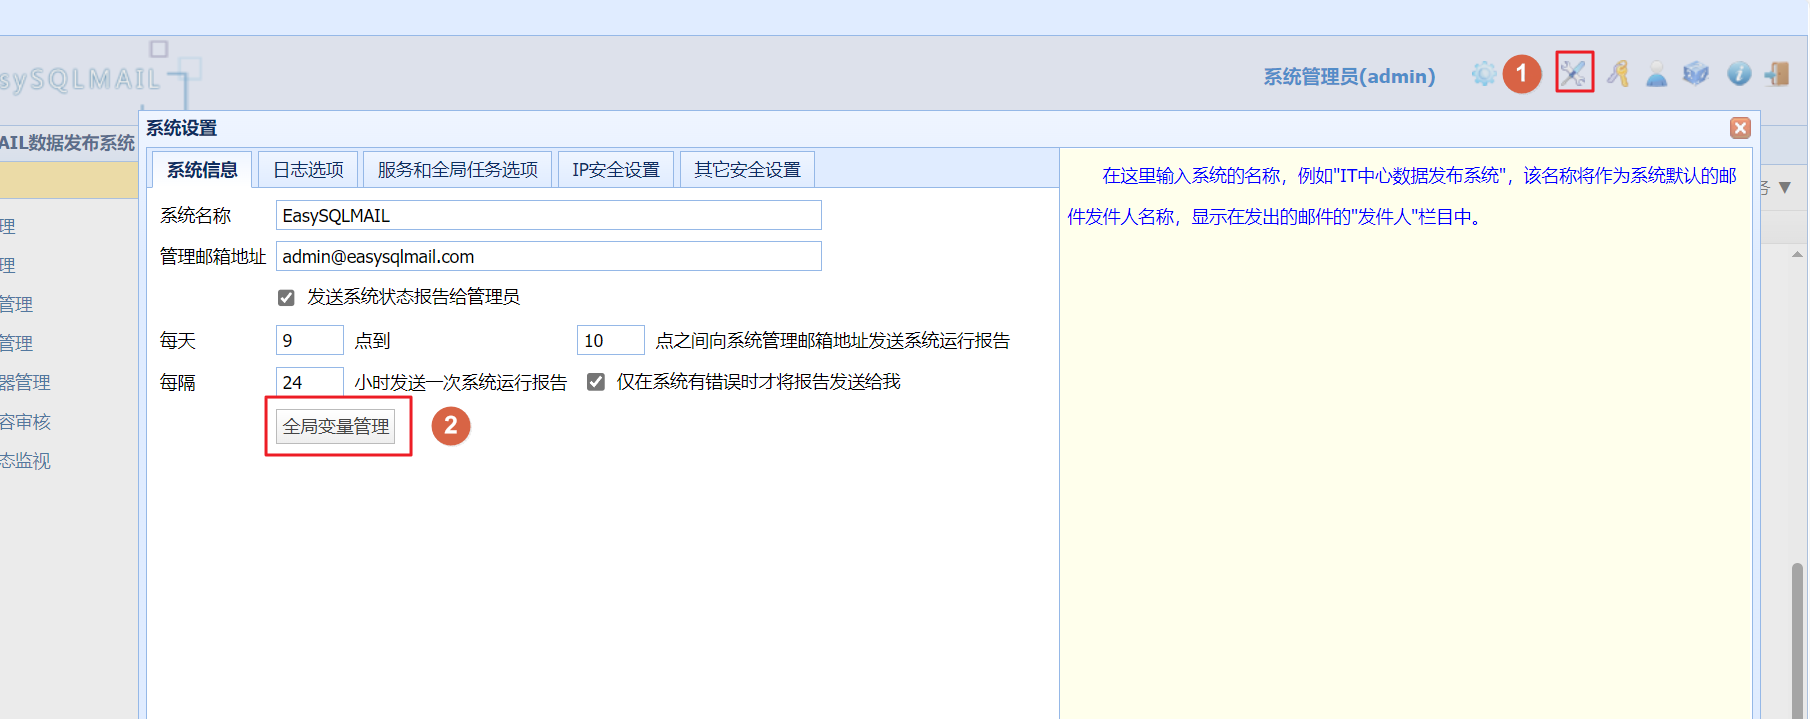The width and height of the screenshot is (1810, 719).
Task: Click the blue help text about 系统的名称
Action: (1402, 196)
